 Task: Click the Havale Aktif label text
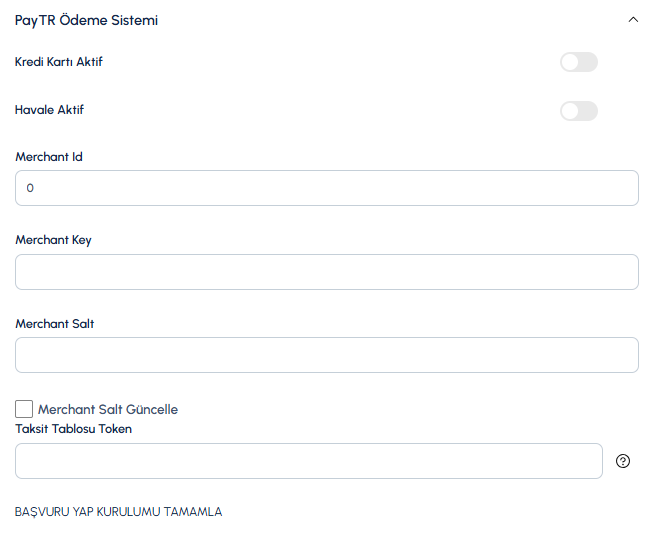pos(49,110)
